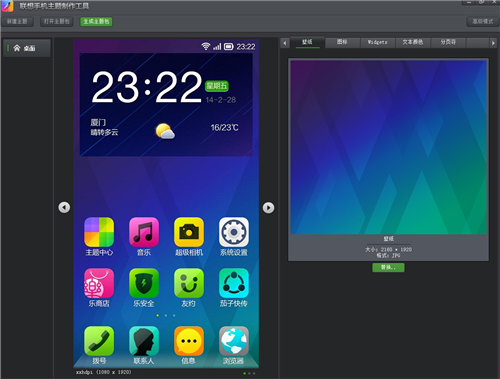
Task: Open the 主题中心 theme center app icon
Action: pos(99,232)
